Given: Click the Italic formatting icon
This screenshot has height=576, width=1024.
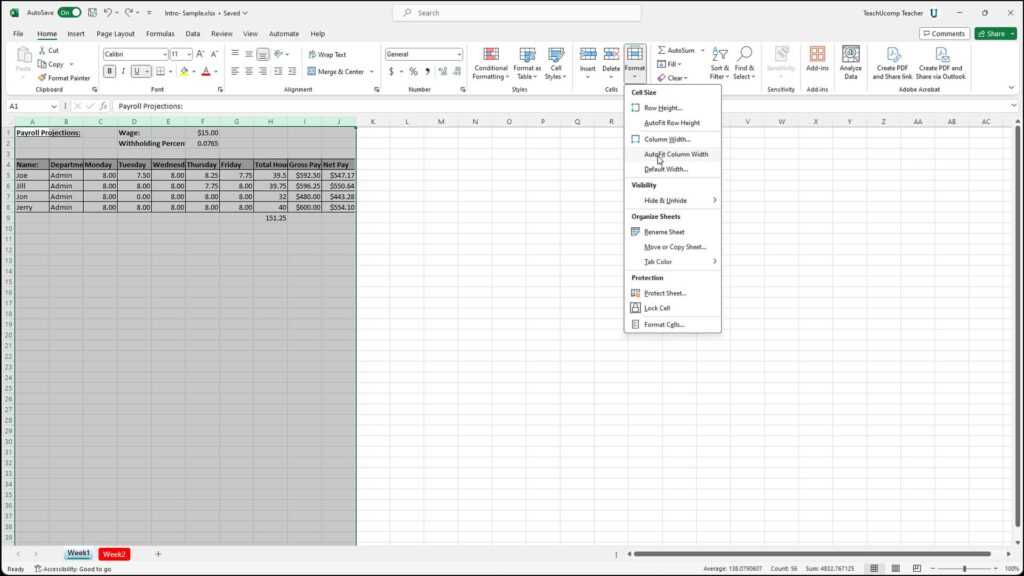Looking at the screenshot, I should pyautogui.click(x=123, y=71).
